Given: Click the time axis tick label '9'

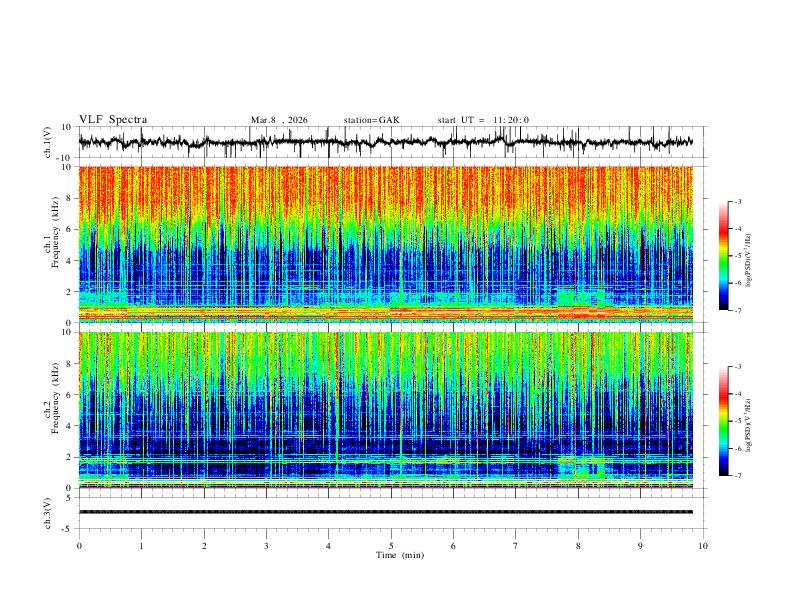Looking at the screenshot, I should coord(640,546).
